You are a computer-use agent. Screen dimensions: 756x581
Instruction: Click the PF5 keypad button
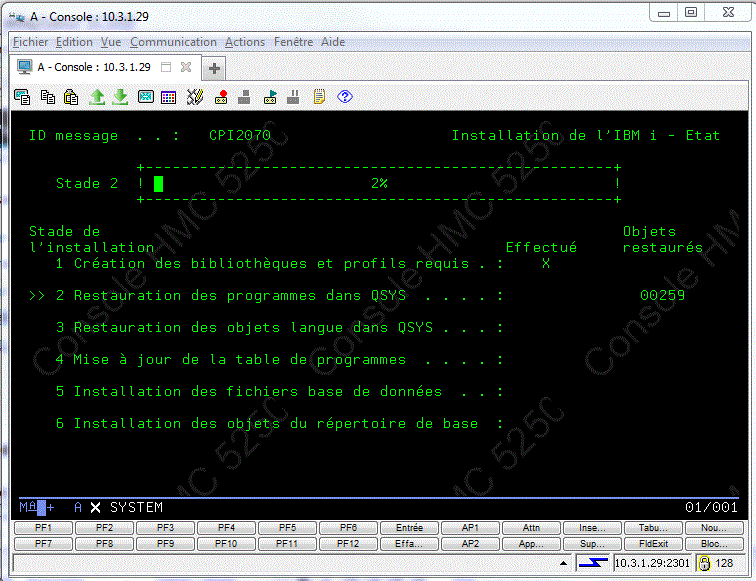pos(287,528)
